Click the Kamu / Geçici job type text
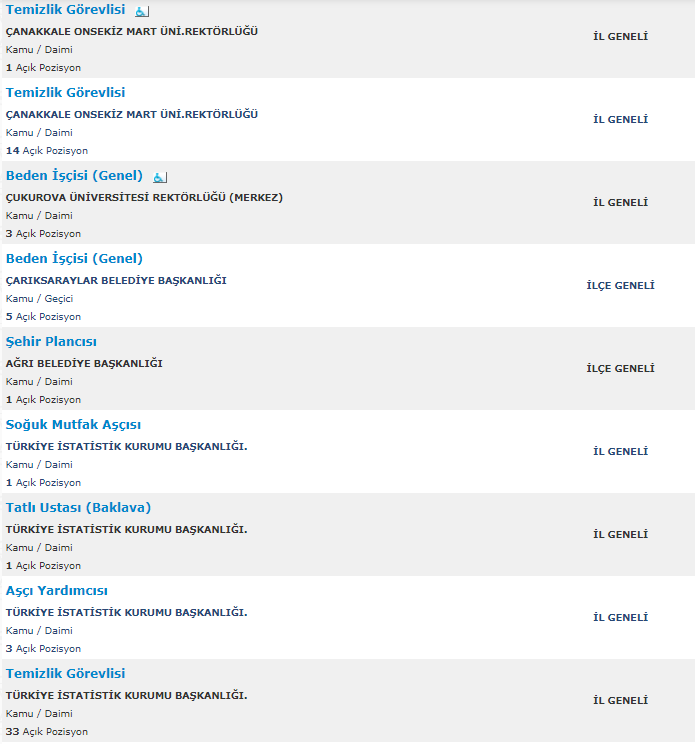 click(x=39, y=298)
